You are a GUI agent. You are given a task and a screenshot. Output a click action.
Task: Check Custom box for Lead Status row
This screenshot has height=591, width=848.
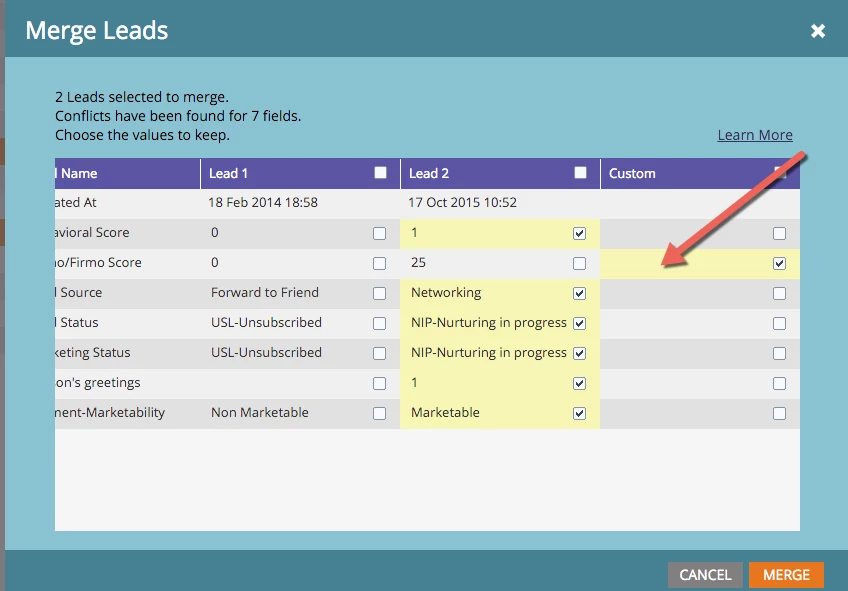(779, 323)
